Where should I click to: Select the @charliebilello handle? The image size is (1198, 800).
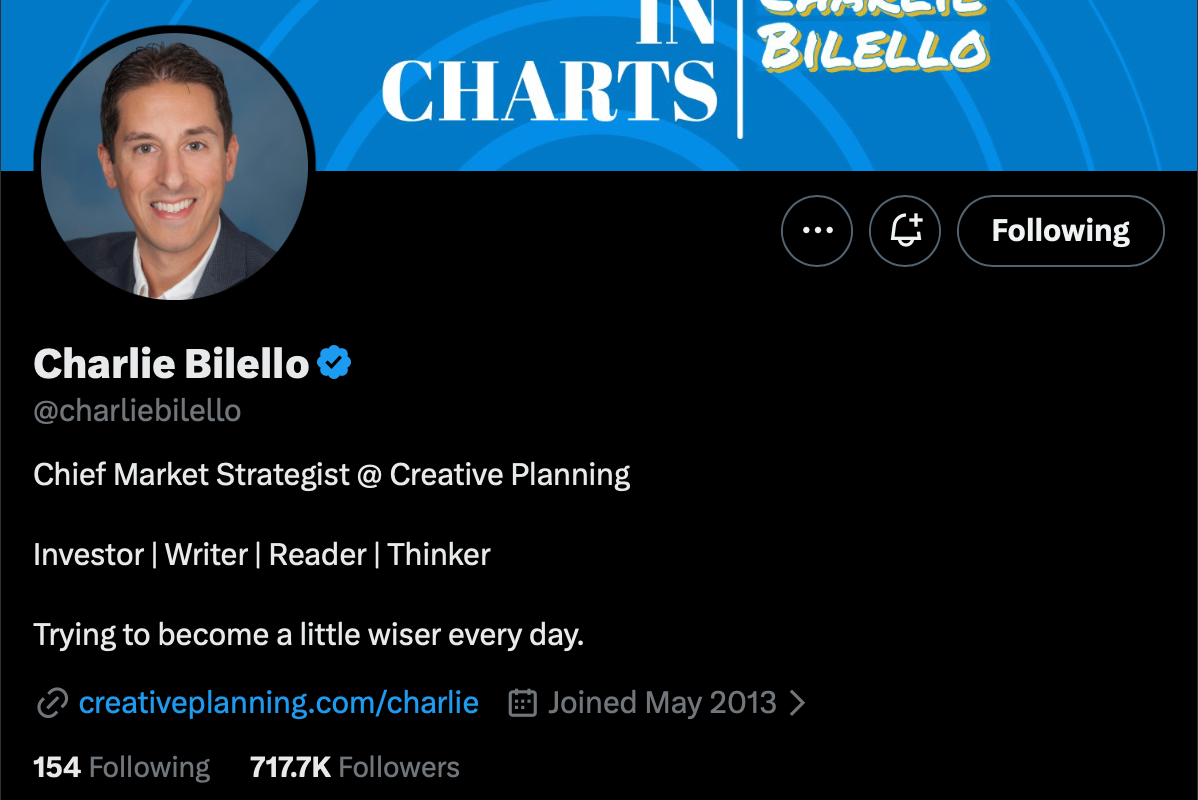pyautogui.click(x=136, y=410)
